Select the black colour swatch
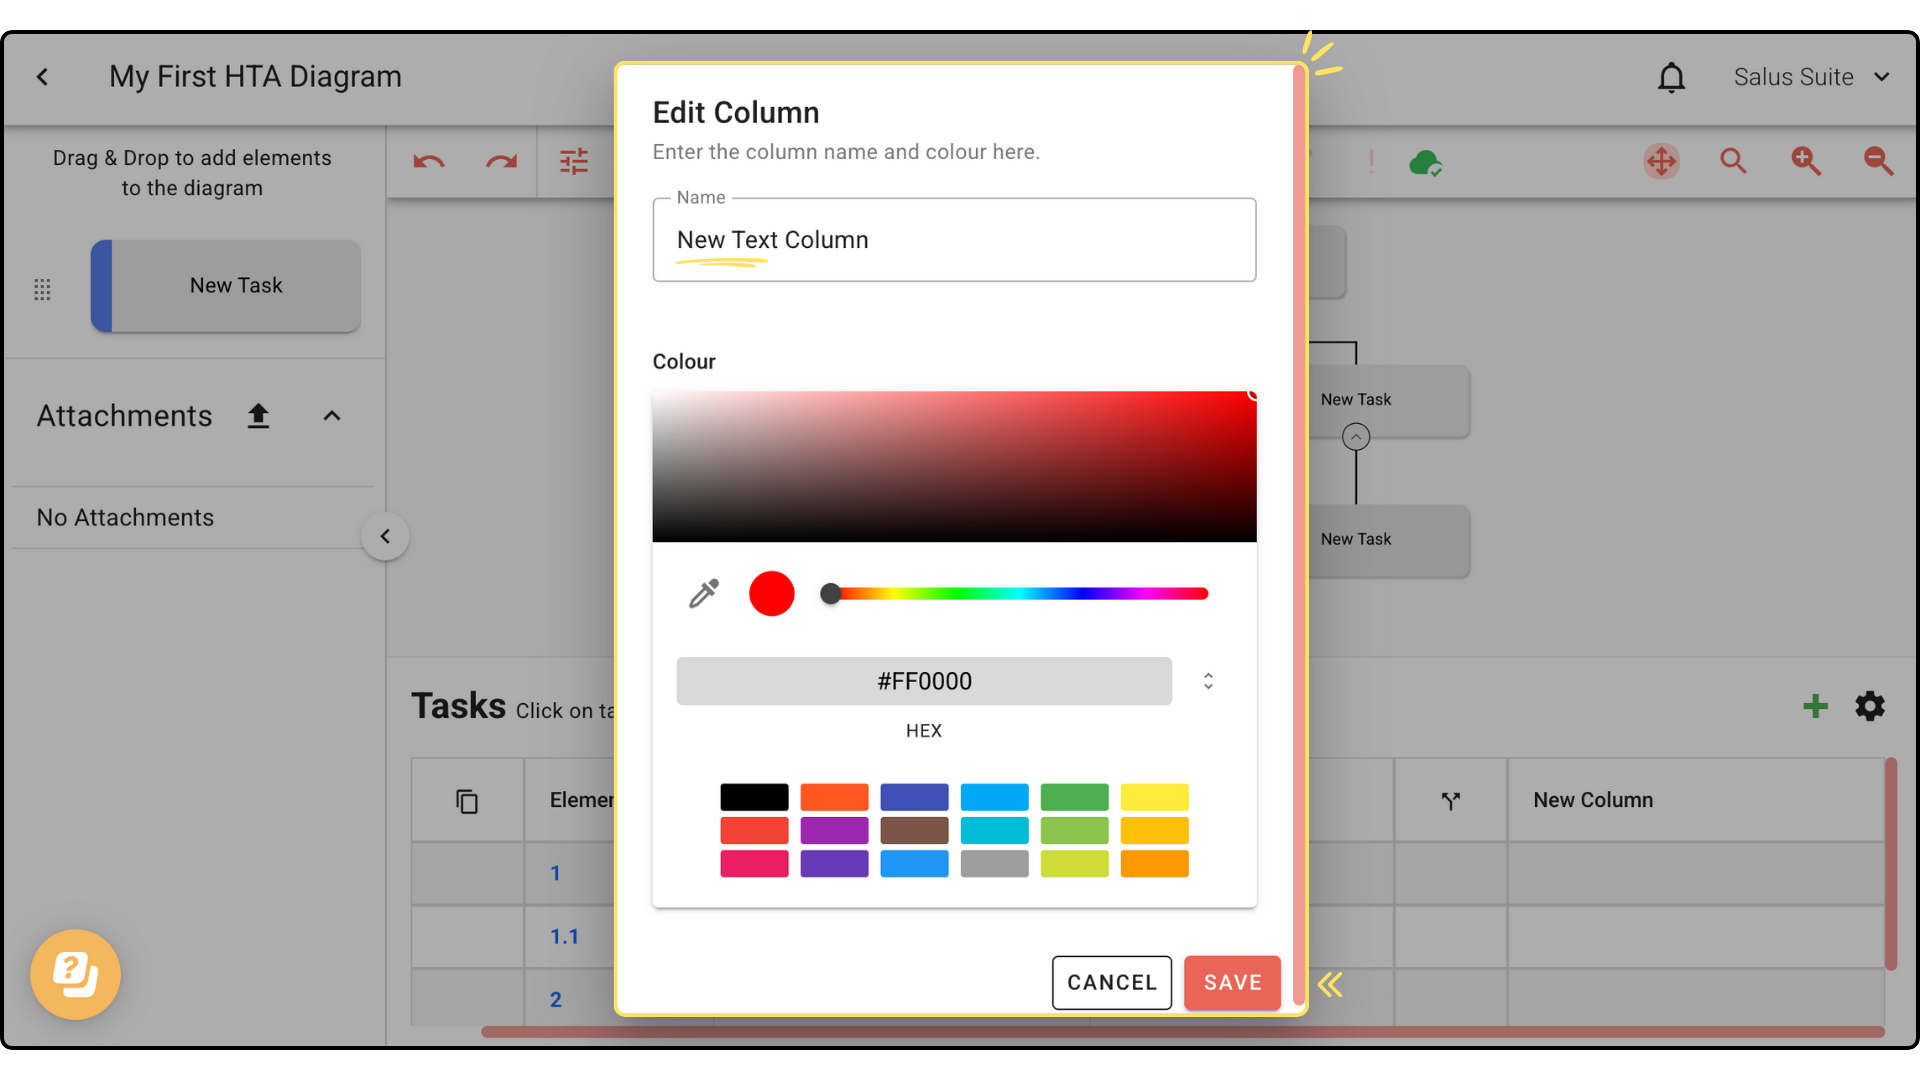Viewport: 1920px width, 1080px height. pyautogui.click(x=754, y=797)
